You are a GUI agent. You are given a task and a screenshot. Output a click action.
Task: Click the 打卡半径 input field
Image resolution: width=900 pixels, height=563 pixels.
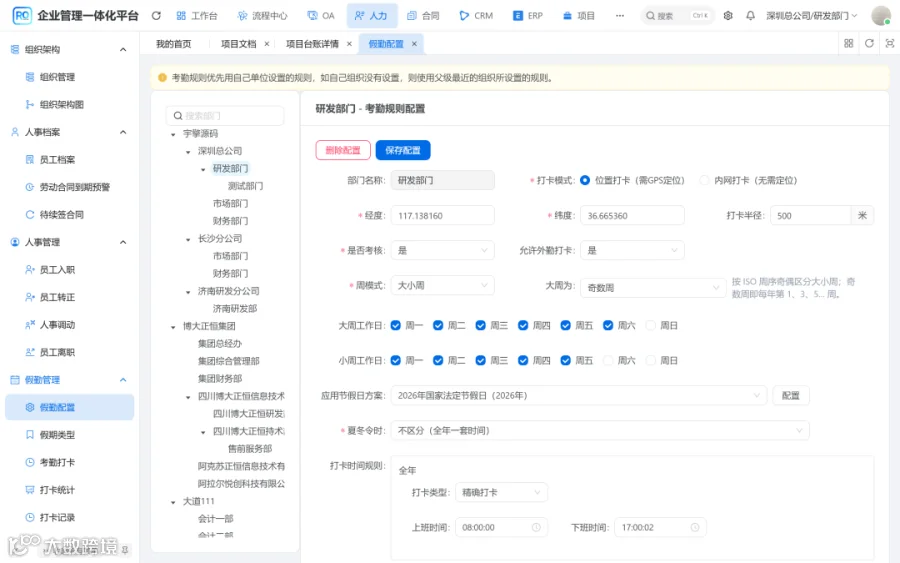[810, 216]
